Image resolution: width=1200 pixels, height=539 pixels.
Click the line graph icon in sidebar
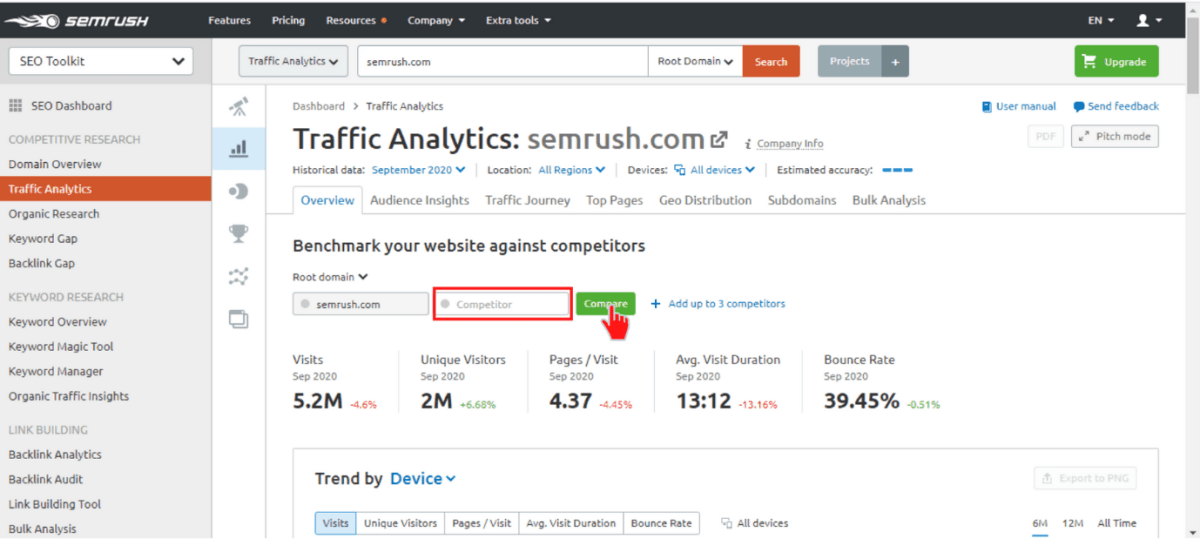tap(238, 277)
